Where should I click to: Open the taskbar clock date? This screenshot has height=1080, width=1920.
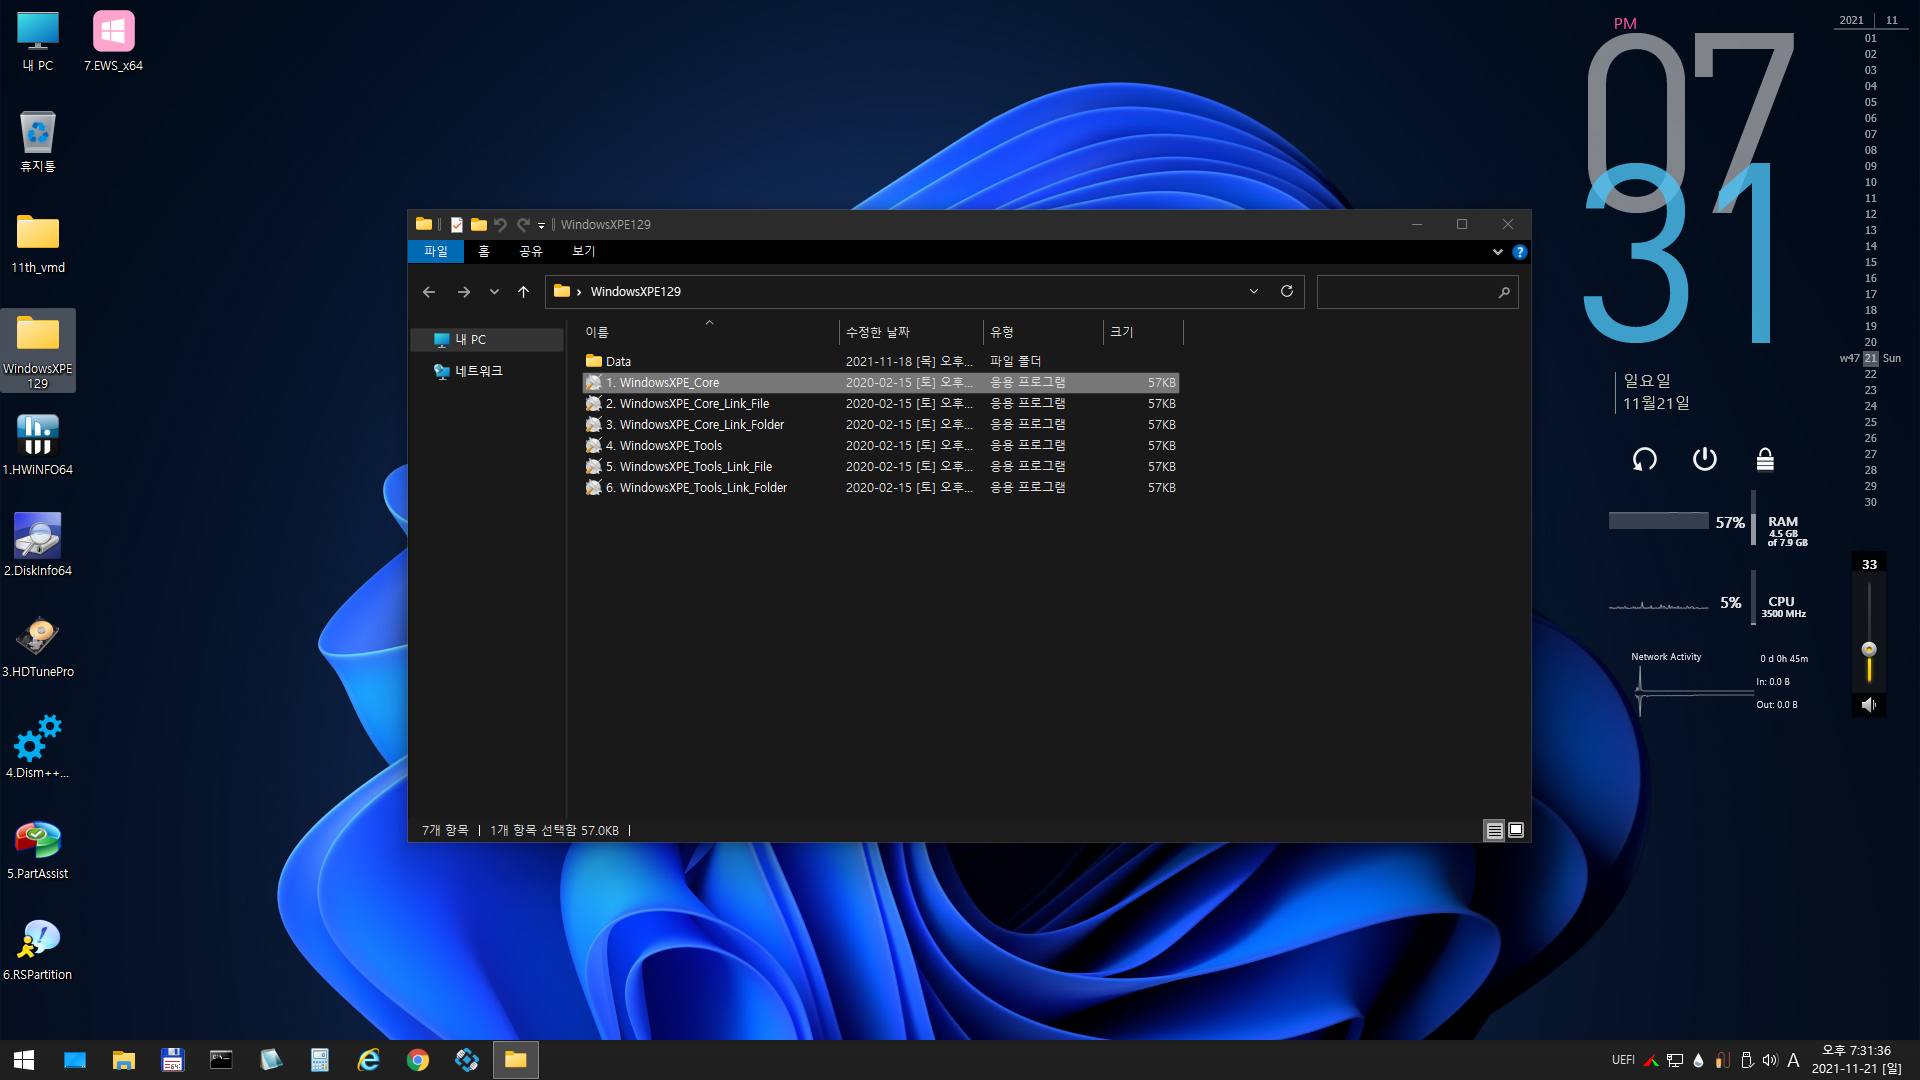[1857, 1060]
